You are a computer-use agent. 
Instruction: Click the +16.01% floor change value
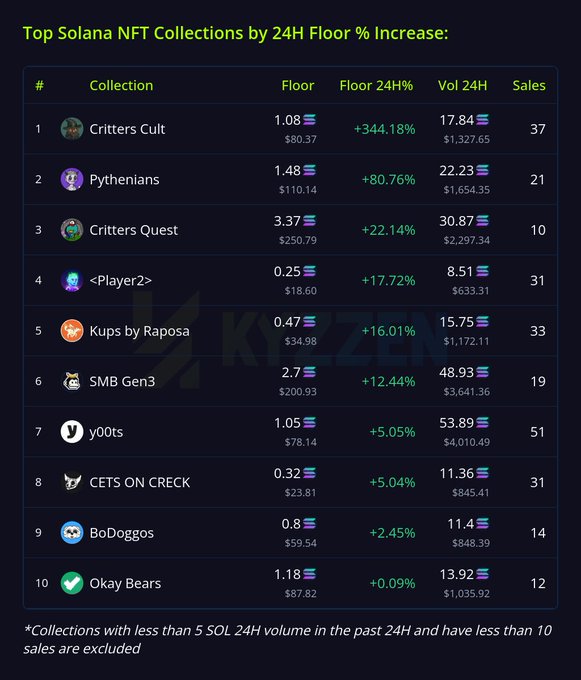click(x=388, y=331)
